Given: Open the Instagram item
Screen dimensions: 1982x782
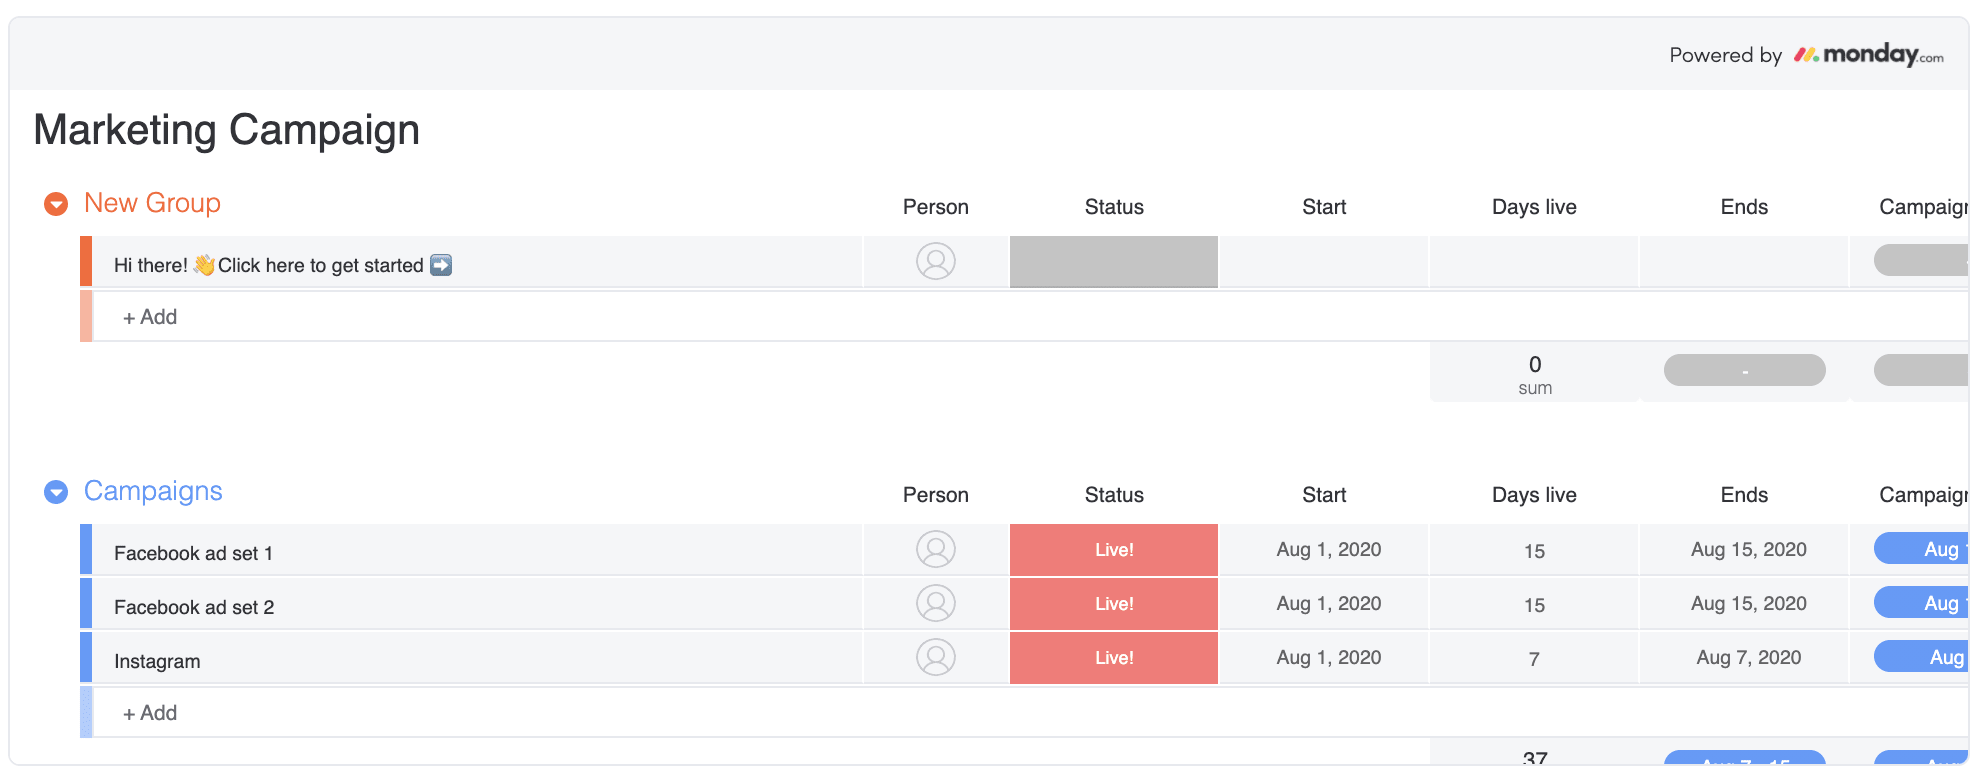Looking at the screenshot, I should [157, 661].
